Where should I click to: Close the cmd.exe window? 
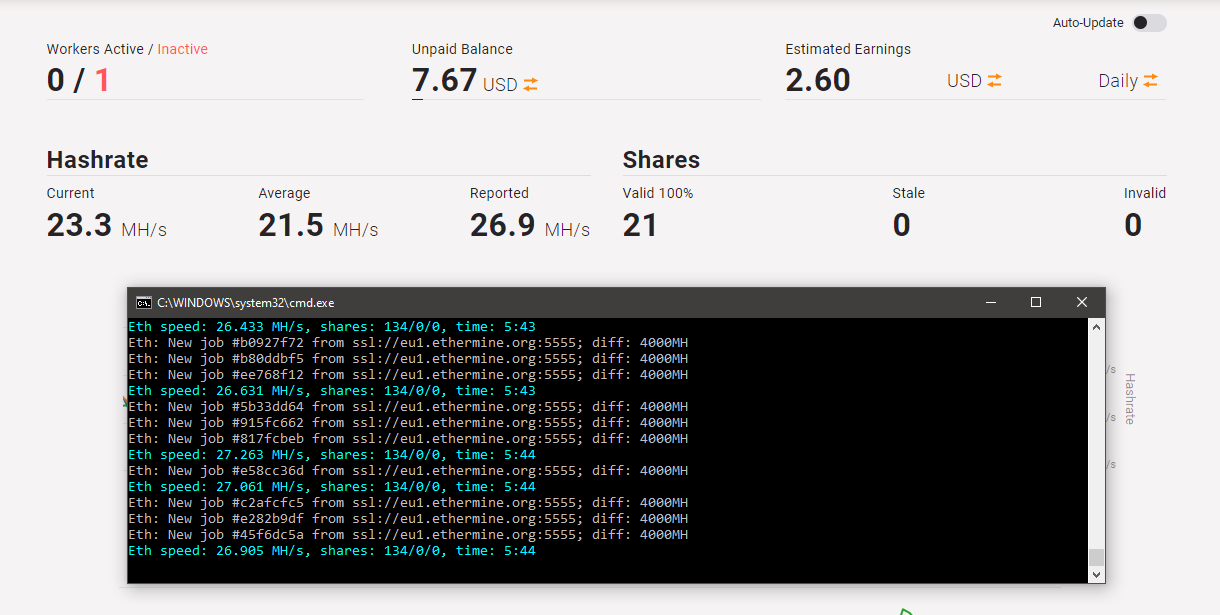(x=1082, y=302)
